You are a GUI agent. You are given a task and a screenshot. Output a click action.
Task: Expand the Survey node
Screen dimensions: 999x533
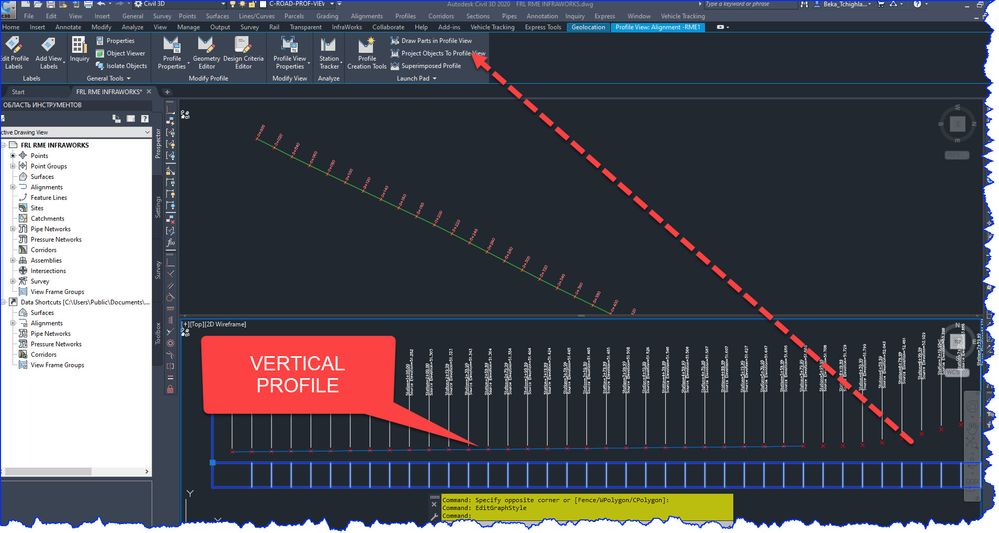coord(13,281)
